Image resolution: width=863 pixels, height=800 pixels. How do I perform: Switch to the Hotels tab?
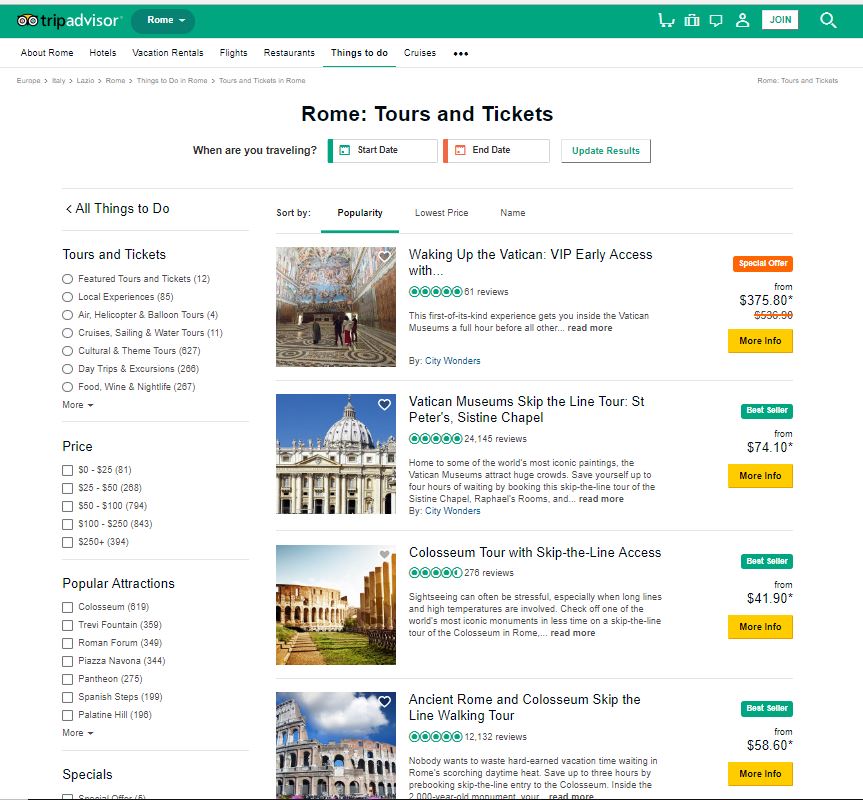coord(102,52)
